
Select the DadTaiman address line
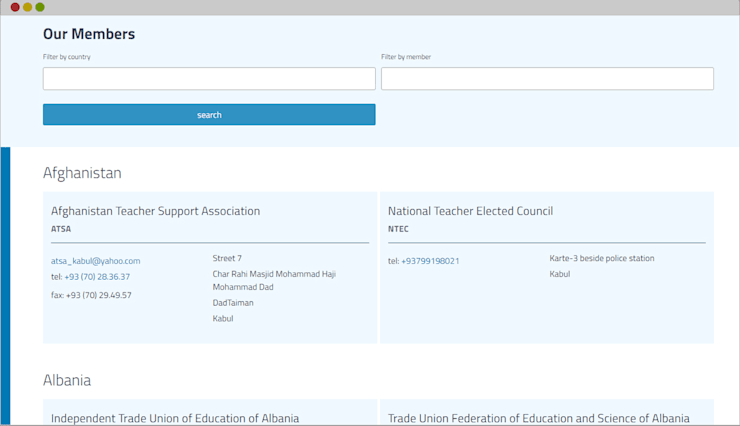(233, 303)
